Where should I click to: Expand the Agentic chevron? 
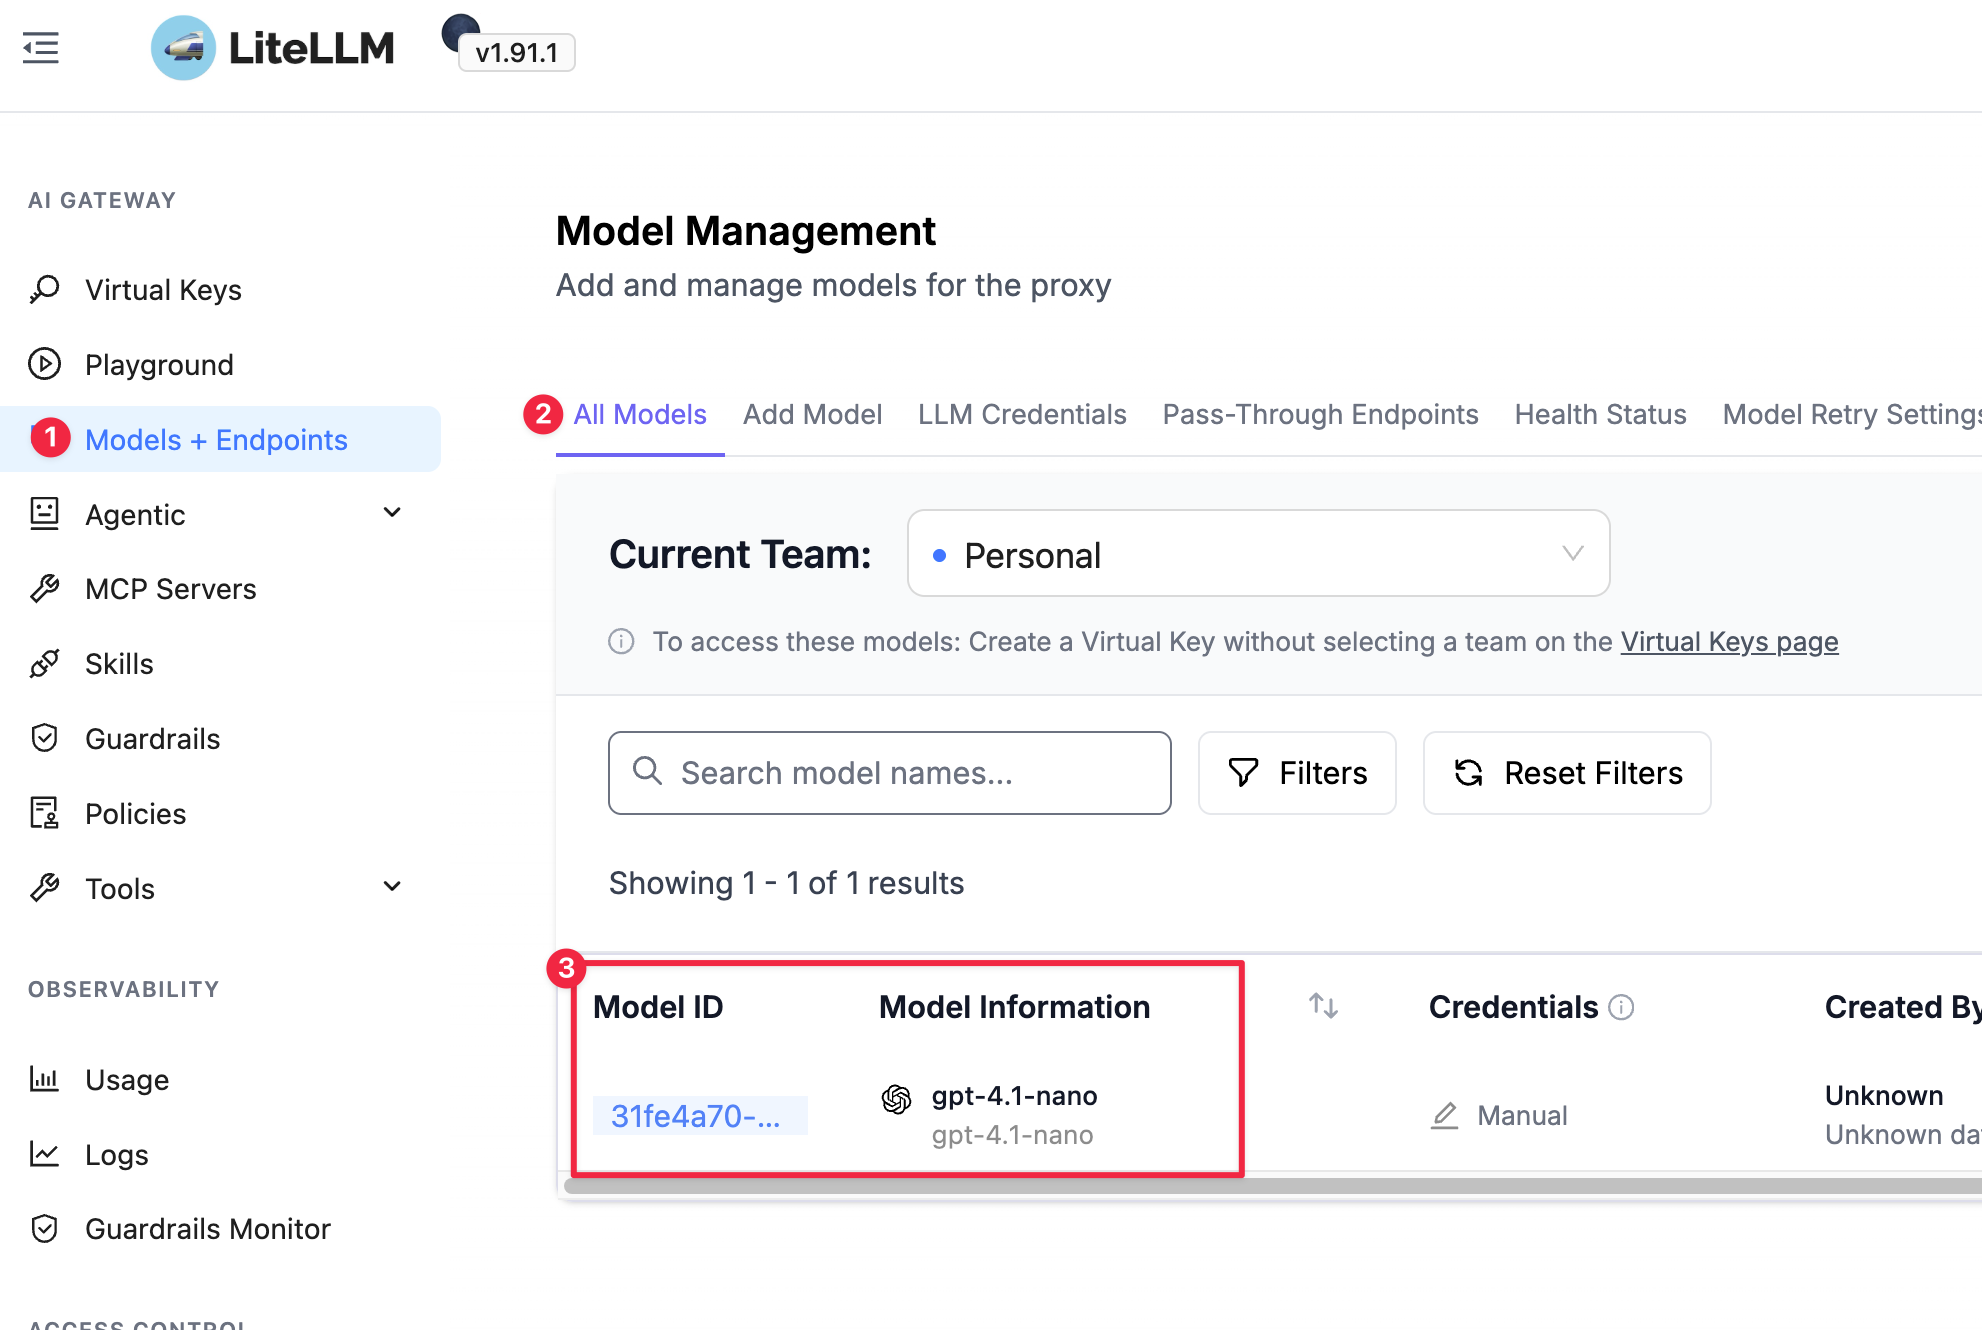click(392, 513)
